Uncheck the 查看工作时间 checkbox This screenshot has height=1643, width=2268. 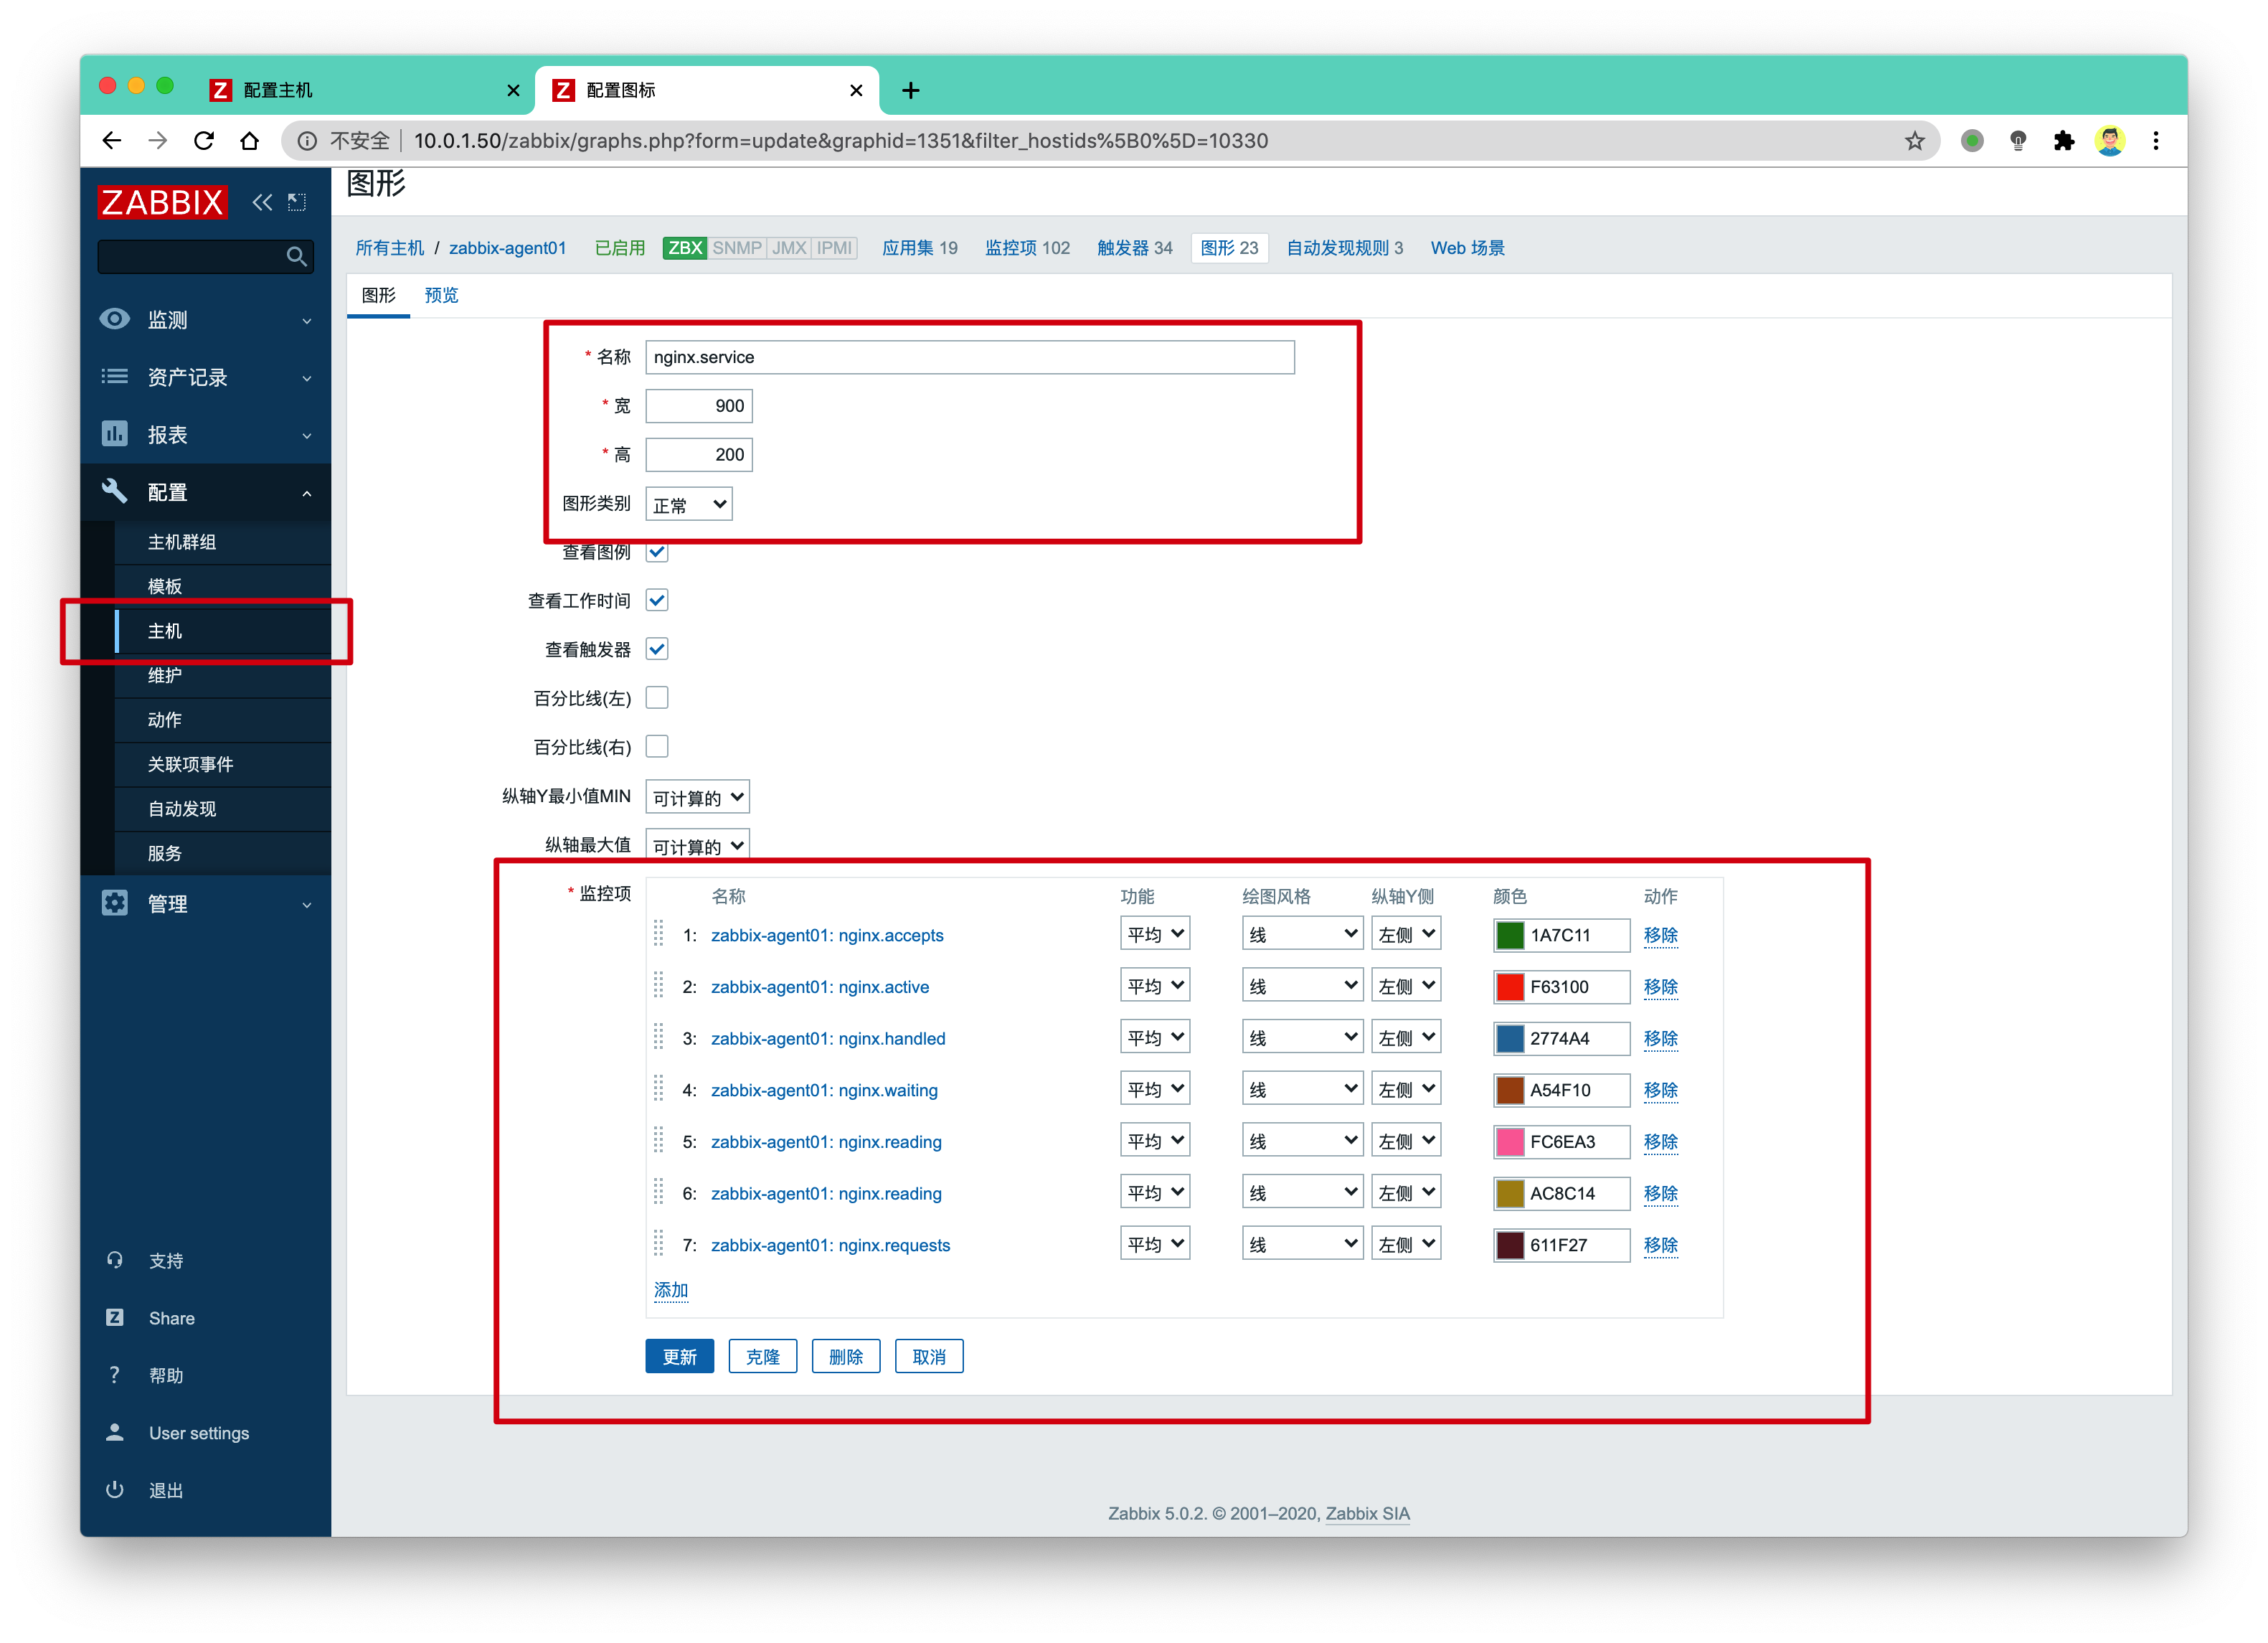coord(657,600)
